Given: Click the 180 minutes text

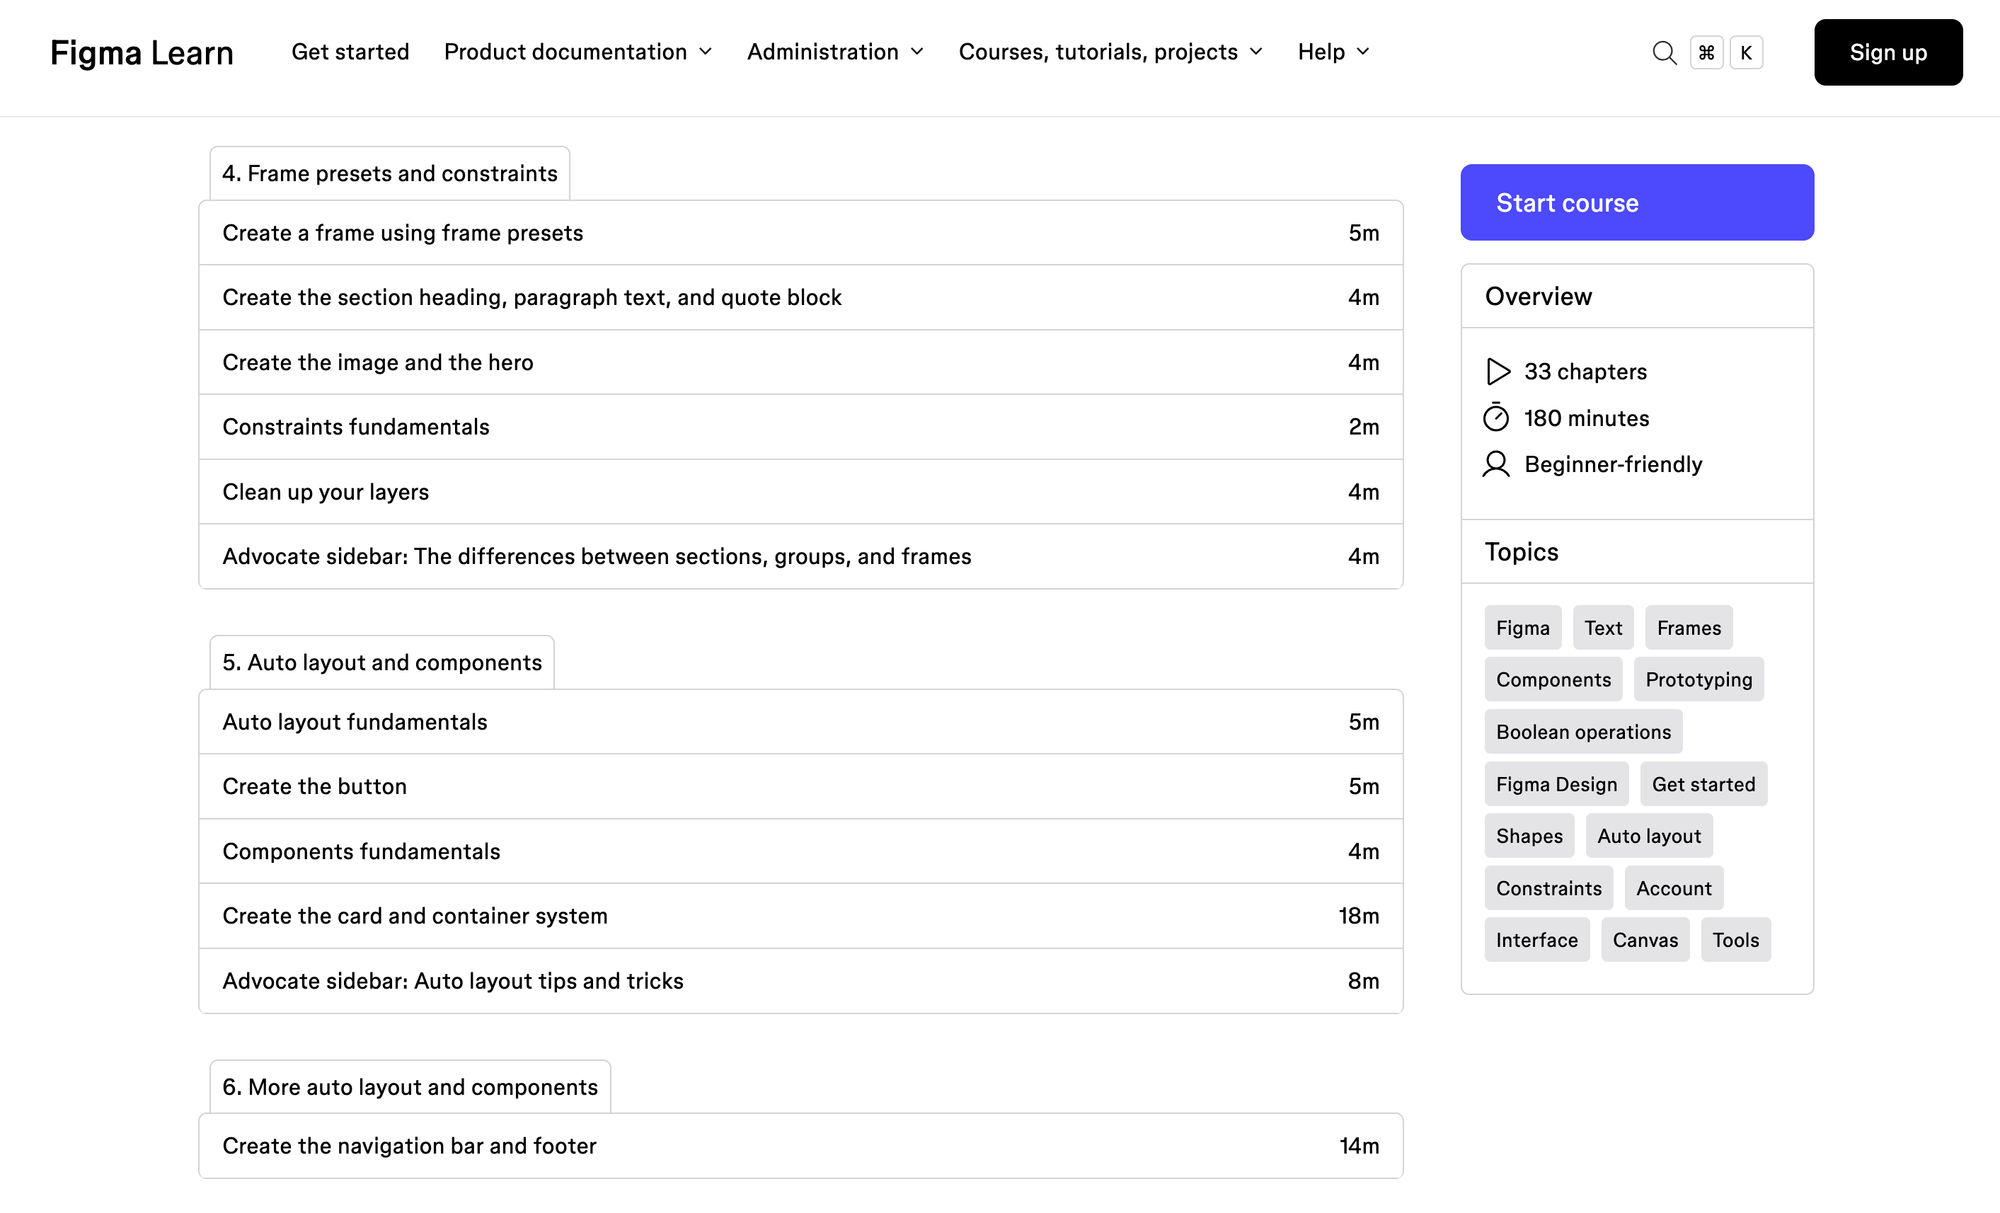Looking at the screenshot, I should [1587, 418].
